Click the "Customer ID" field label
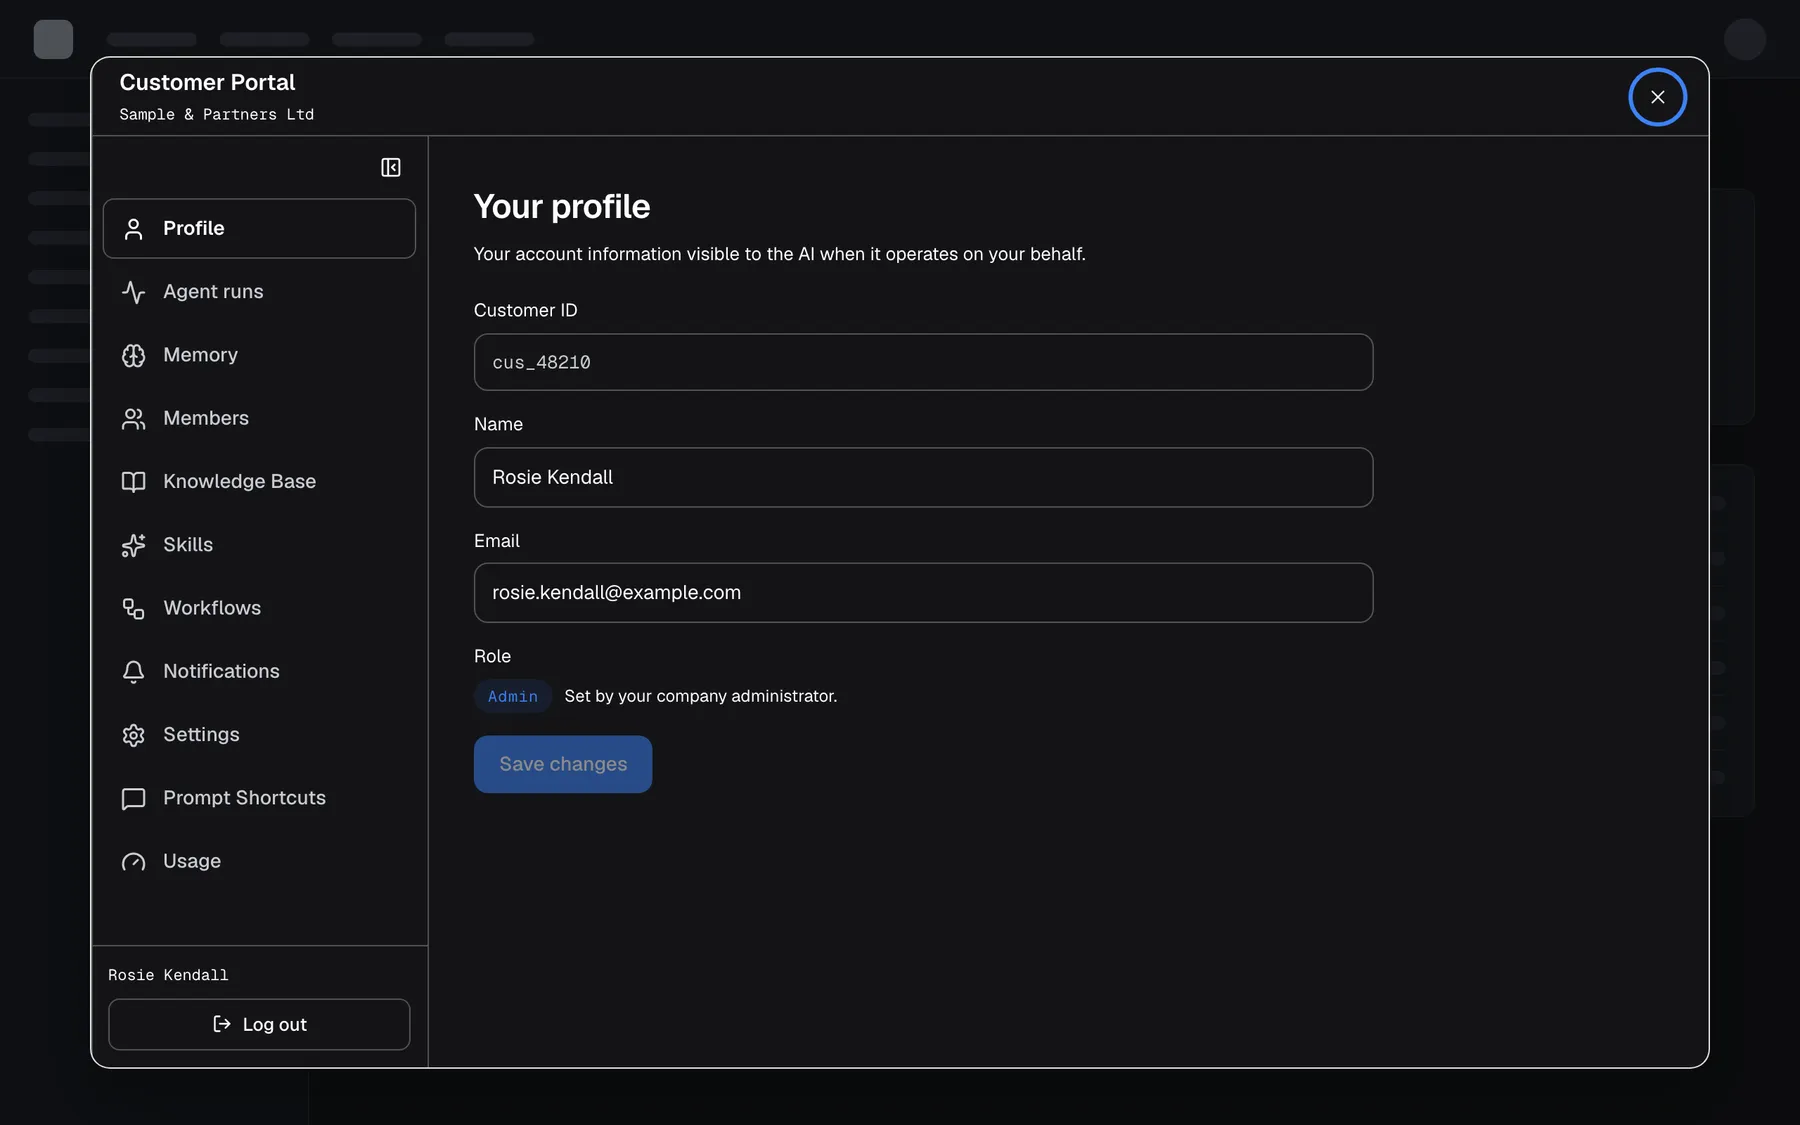1800x1125 pixels. click(526, 310)
